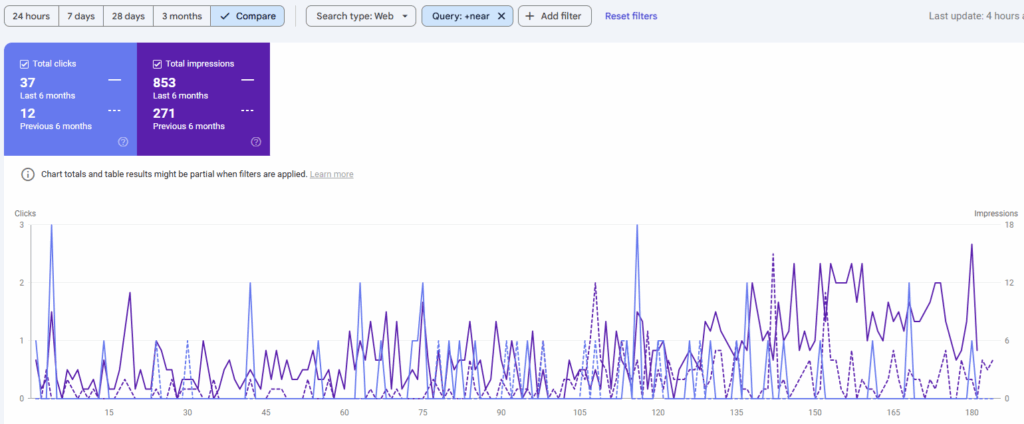Click the info icon beside chart totals notice

click(x=27, y=174)
